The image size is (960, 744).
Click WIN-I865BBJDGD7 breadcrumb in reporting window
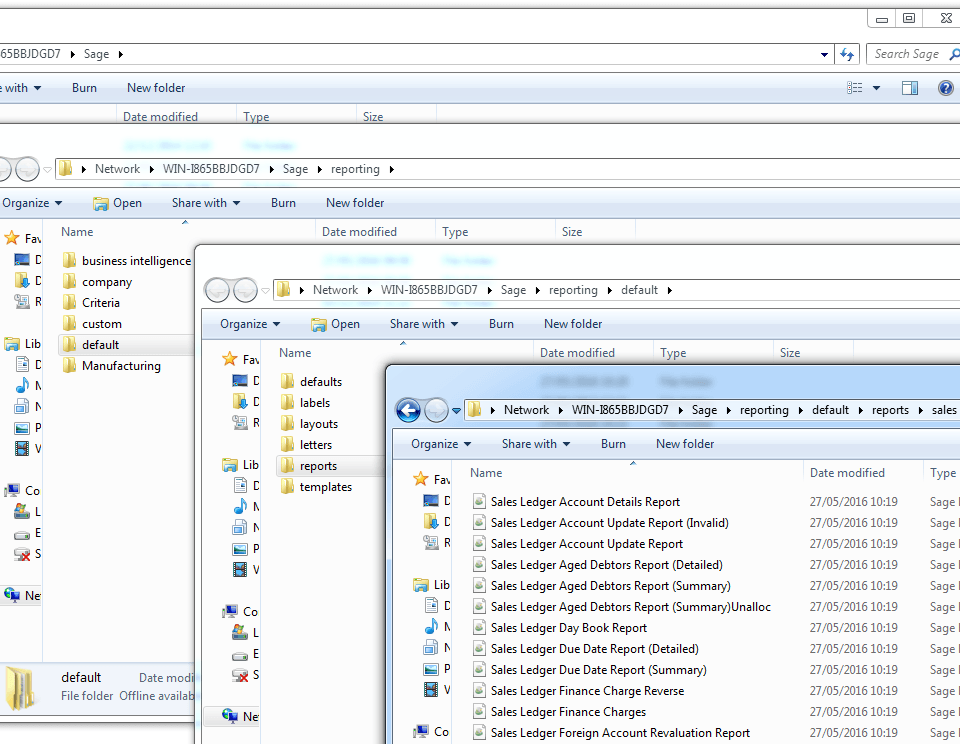(211, 169)
